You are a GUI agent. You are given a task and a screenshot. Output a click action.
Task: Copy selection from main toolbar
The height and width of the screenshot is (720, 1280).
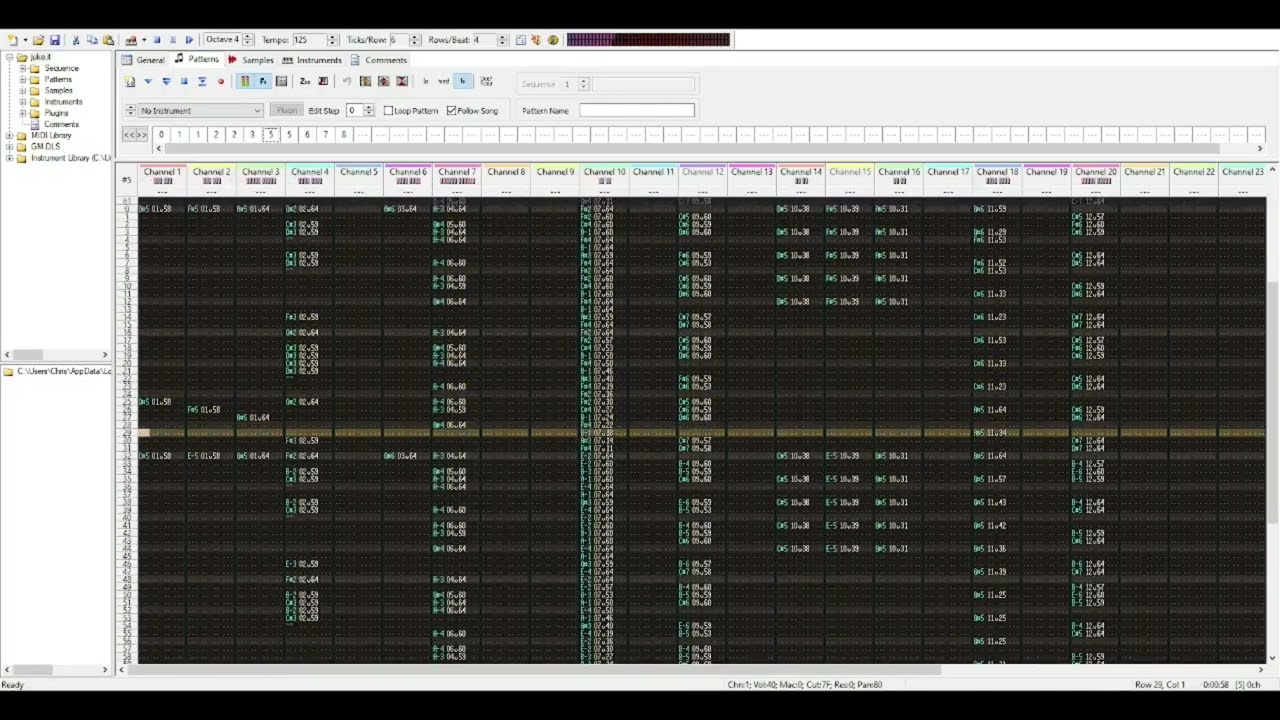click(x=92, y=40)
